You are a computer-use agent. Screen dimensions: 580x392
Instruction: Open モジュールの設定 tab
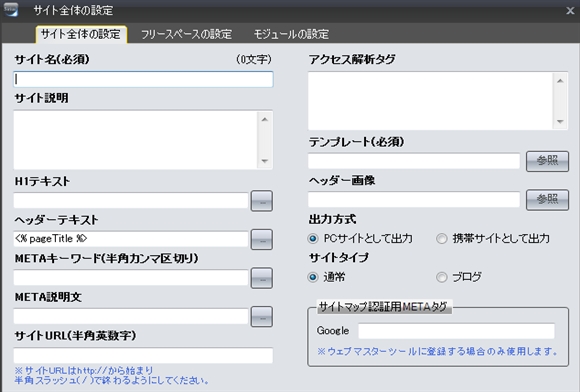(291, 34)
